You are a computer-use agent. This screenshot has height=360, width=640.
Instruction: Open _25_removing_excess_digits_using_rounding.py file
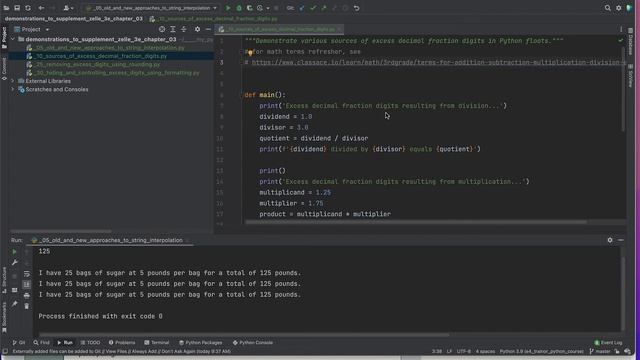click(97, 64)
